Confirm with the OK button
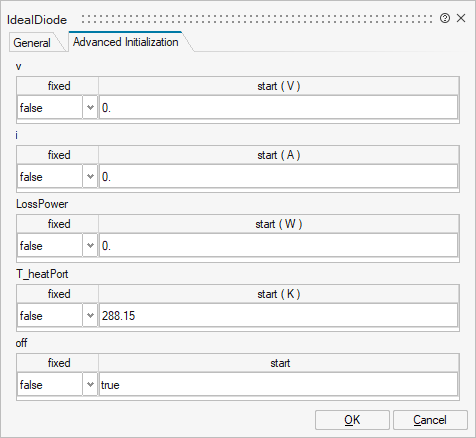Viewport: 476px width, 438px height. (352, 420)
